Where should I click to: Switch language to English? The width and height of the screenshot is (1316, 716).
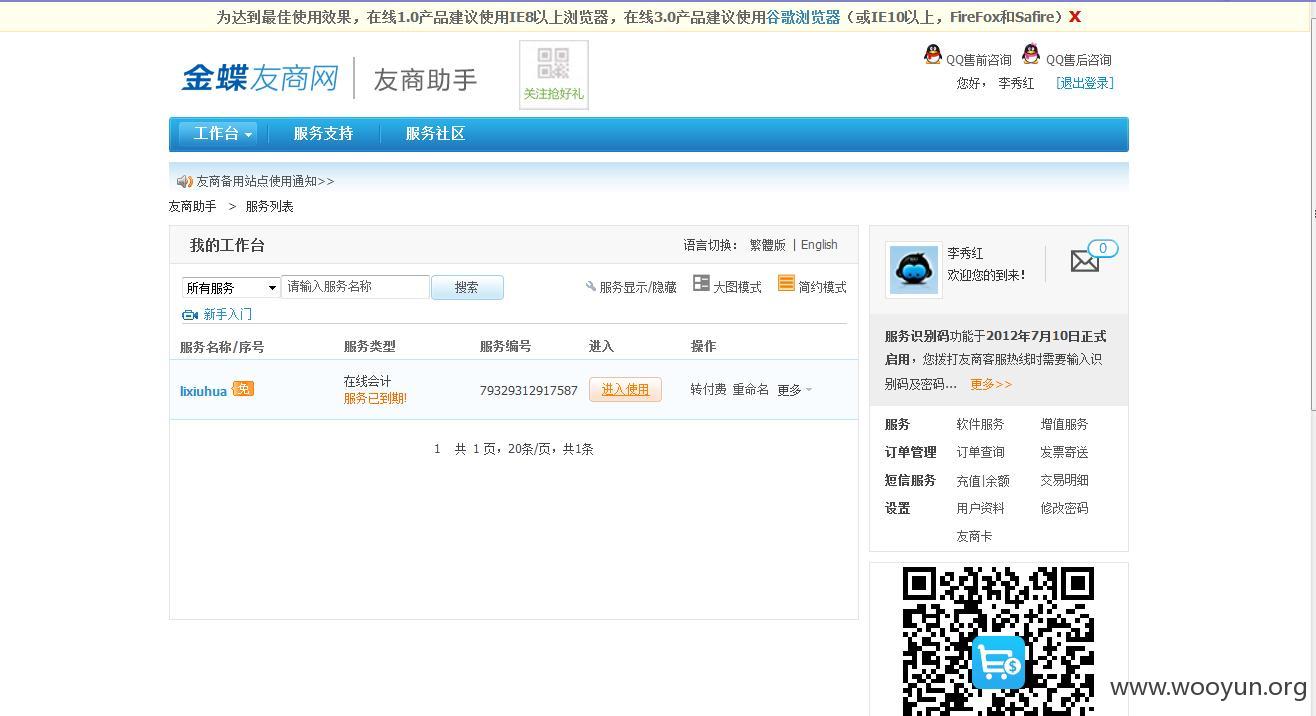819,245
